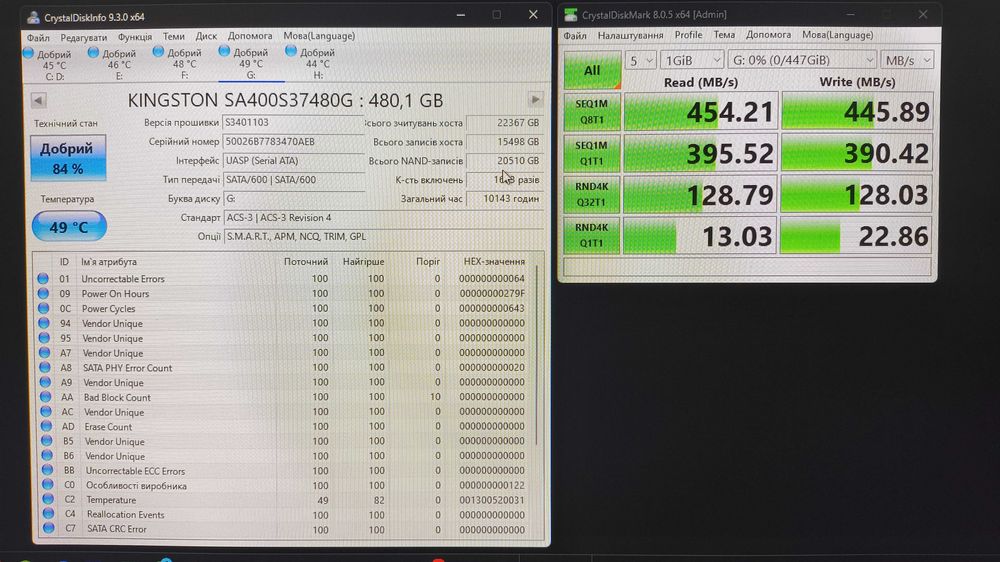The height and width of the screenshot is (562, 1000).
Task: Click status icon for Bad Block Count row
Action: tap(45, 397)
